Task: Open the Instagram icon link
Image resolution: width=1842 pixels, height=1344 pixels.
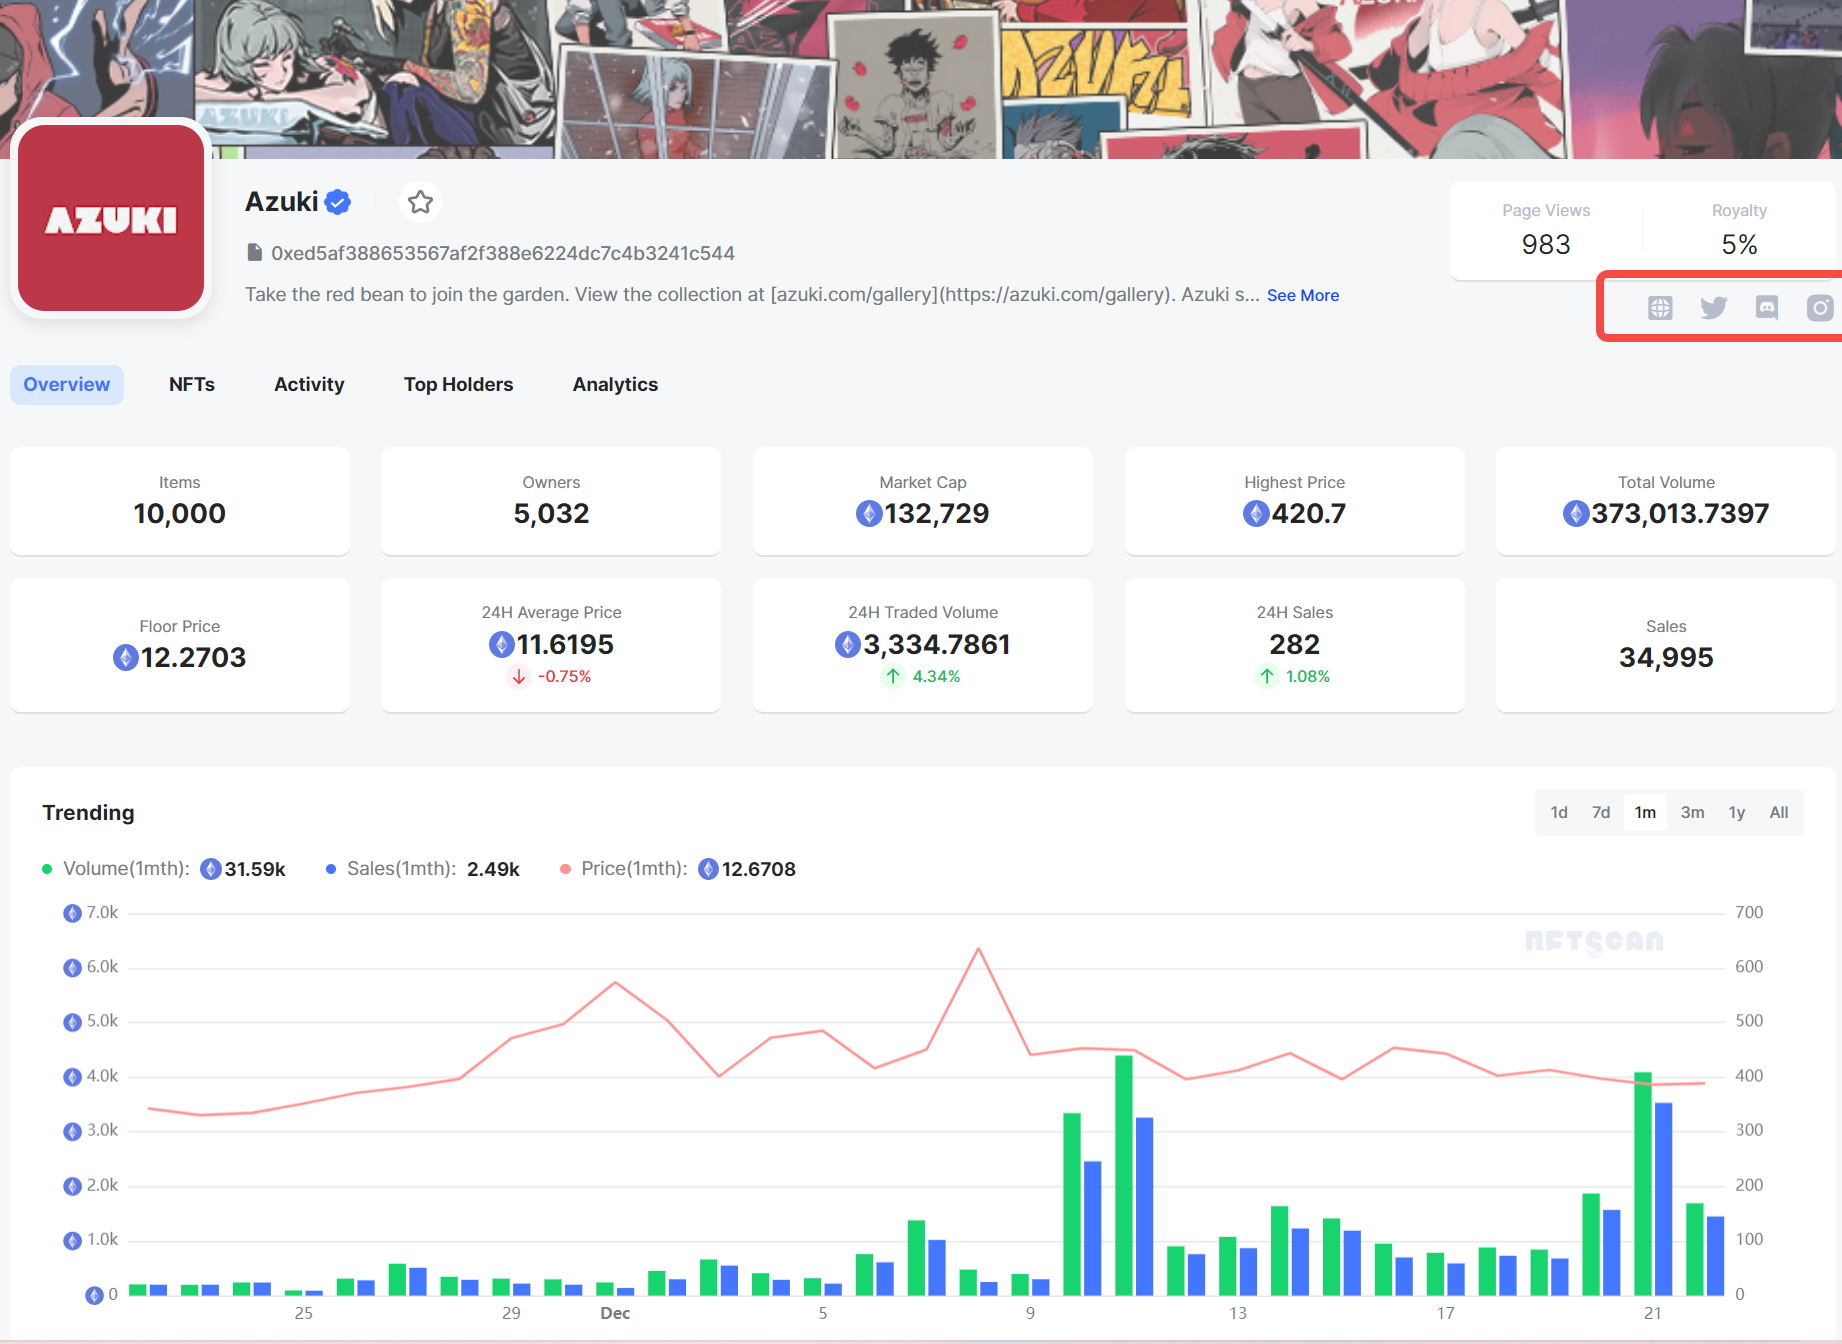Action: (x=1820, y=308)
